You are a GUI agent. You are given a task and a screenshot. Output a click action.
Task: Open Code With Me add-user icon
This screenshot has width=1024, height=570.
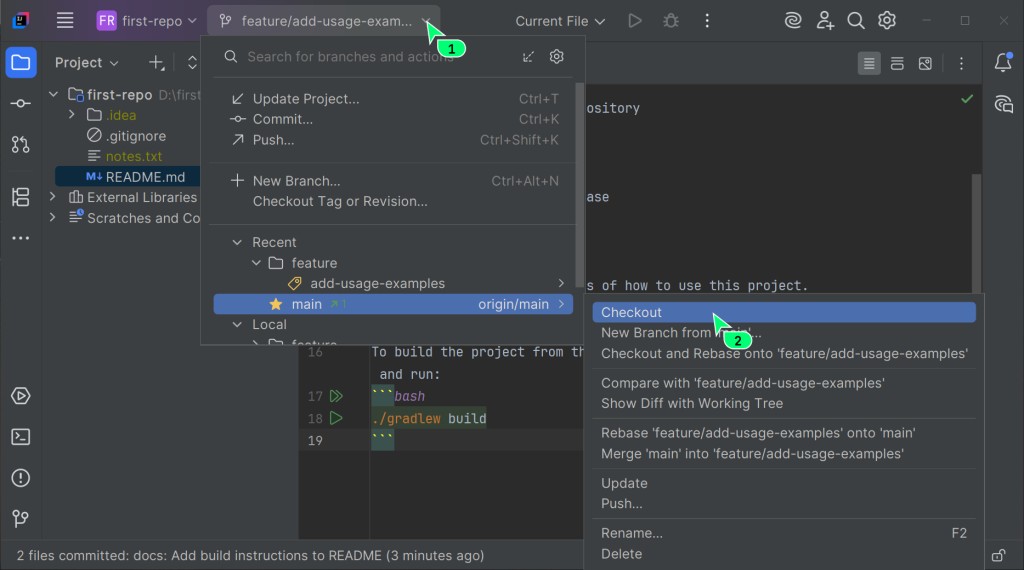point(825,21)
